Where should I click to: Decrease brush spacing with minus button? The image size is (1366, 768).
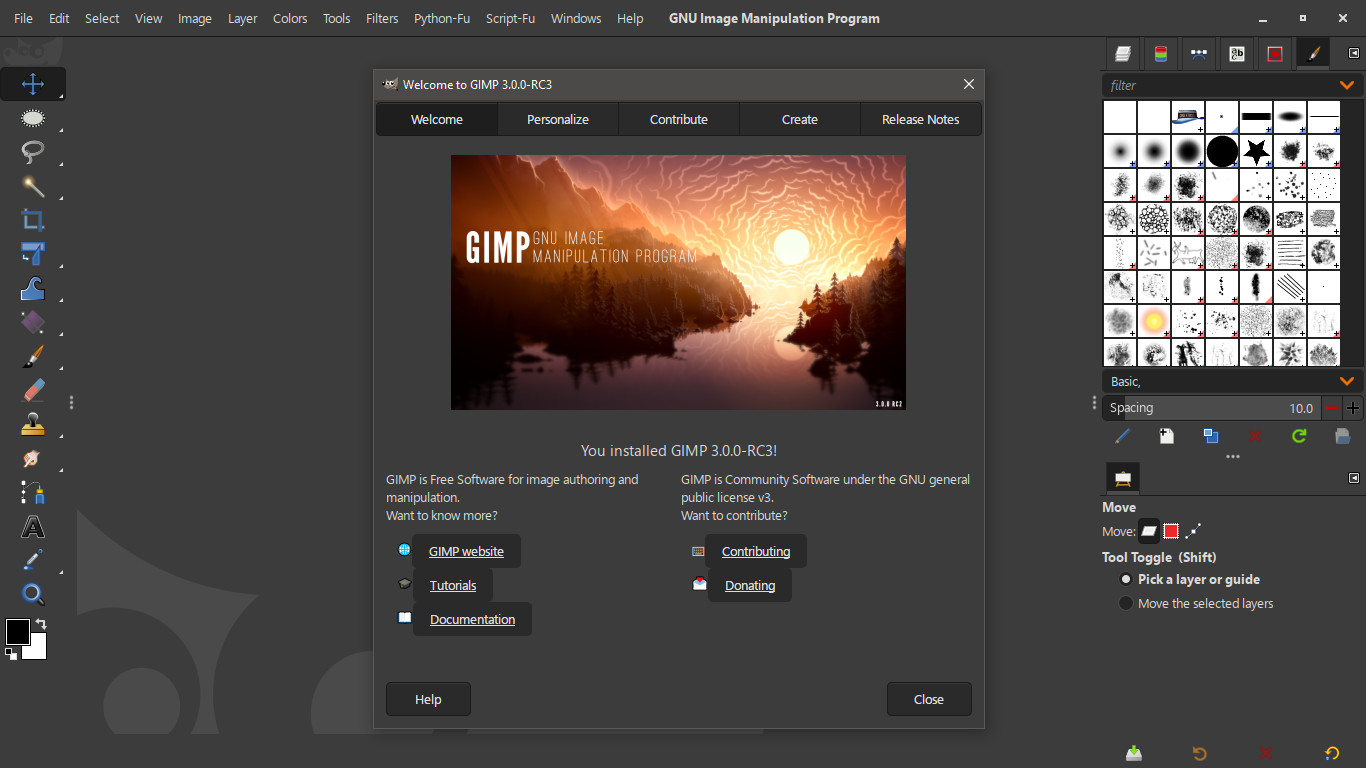(x=1332, y=408)
